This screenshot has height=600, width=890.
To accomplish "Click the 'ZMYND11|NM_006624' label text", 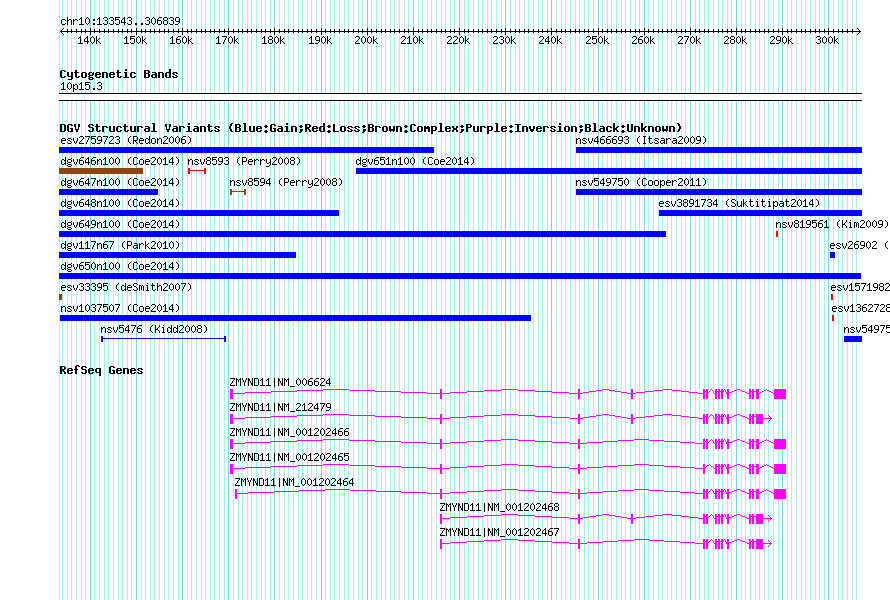I will pos(280,382).
